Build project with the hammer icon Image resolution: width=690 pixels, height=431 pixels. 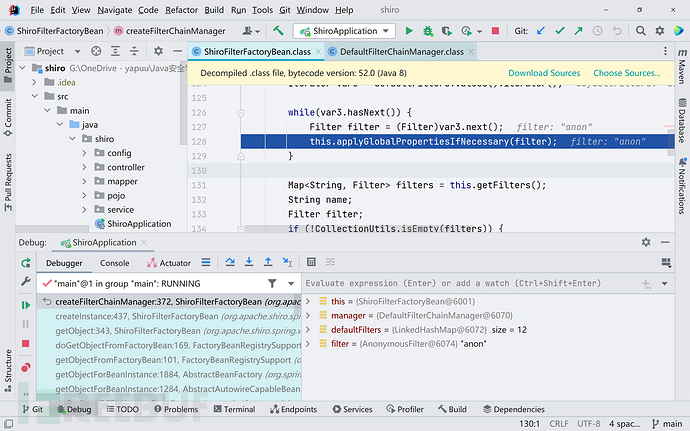(x=278, y=31)
